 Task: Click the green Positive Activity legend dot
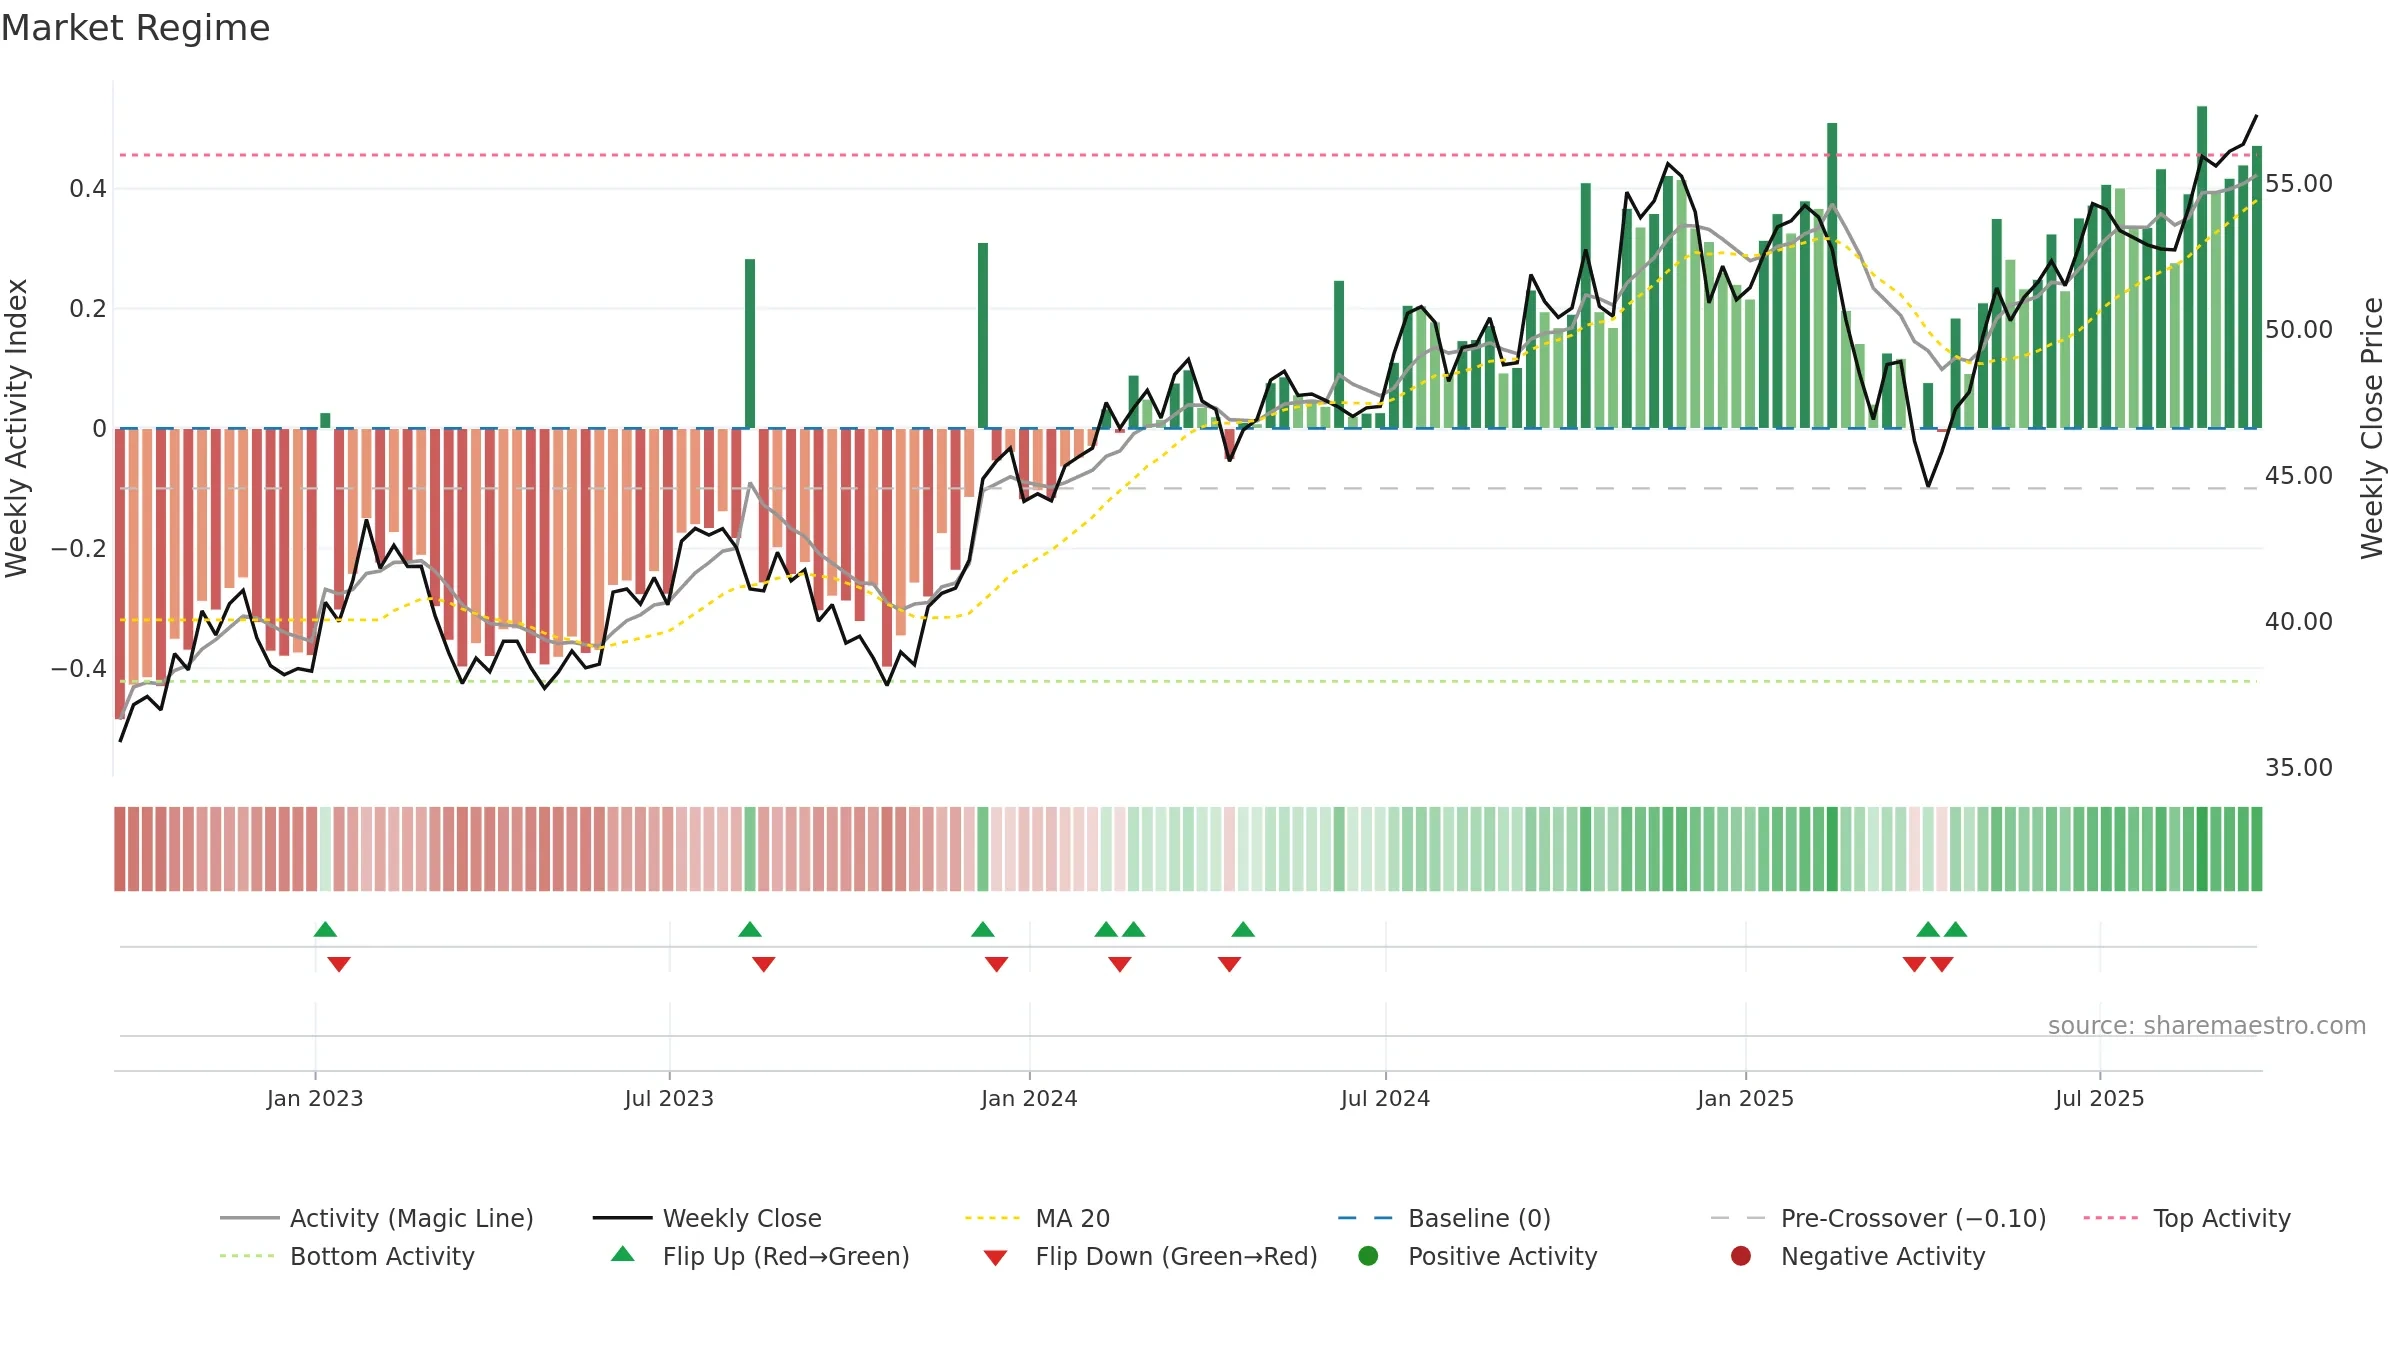(1368, 1256)
